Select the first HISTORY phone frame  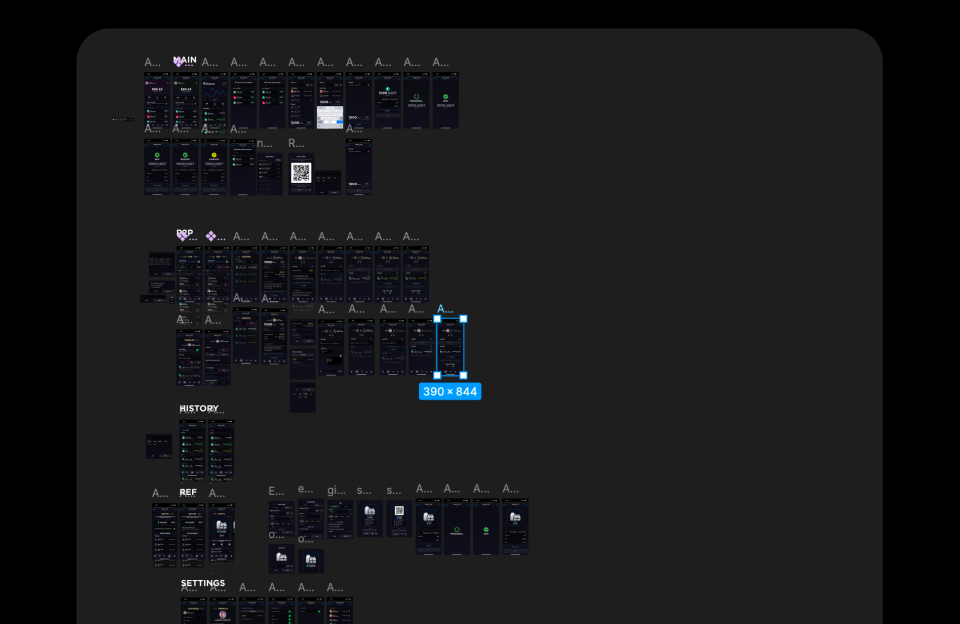[192, 450]
